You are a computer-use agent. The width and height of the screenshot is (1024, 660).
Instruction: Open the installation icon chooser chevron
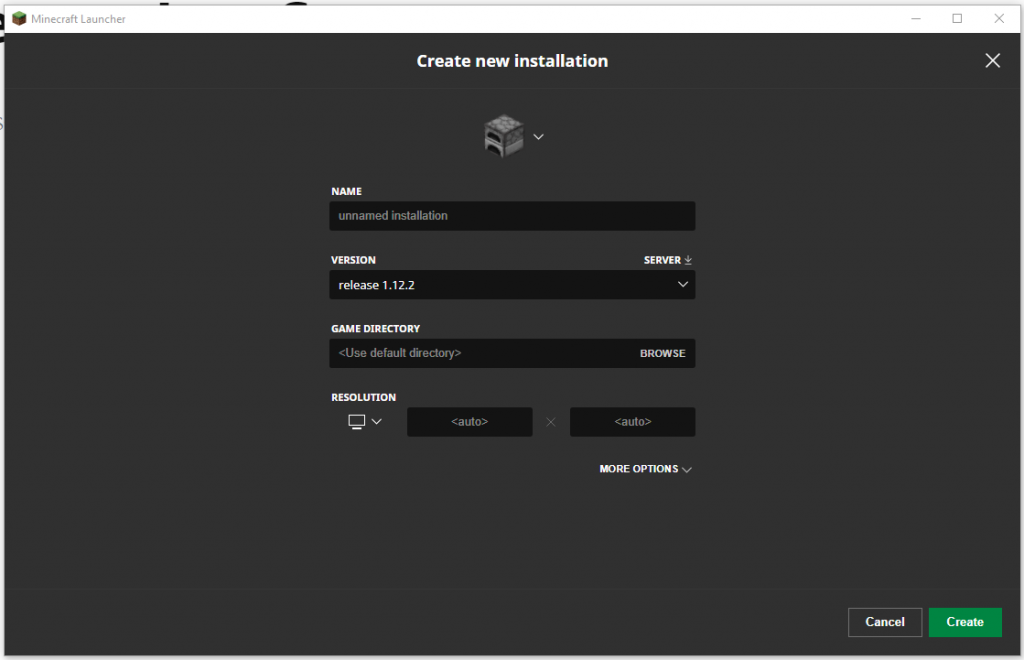[538, 137]
